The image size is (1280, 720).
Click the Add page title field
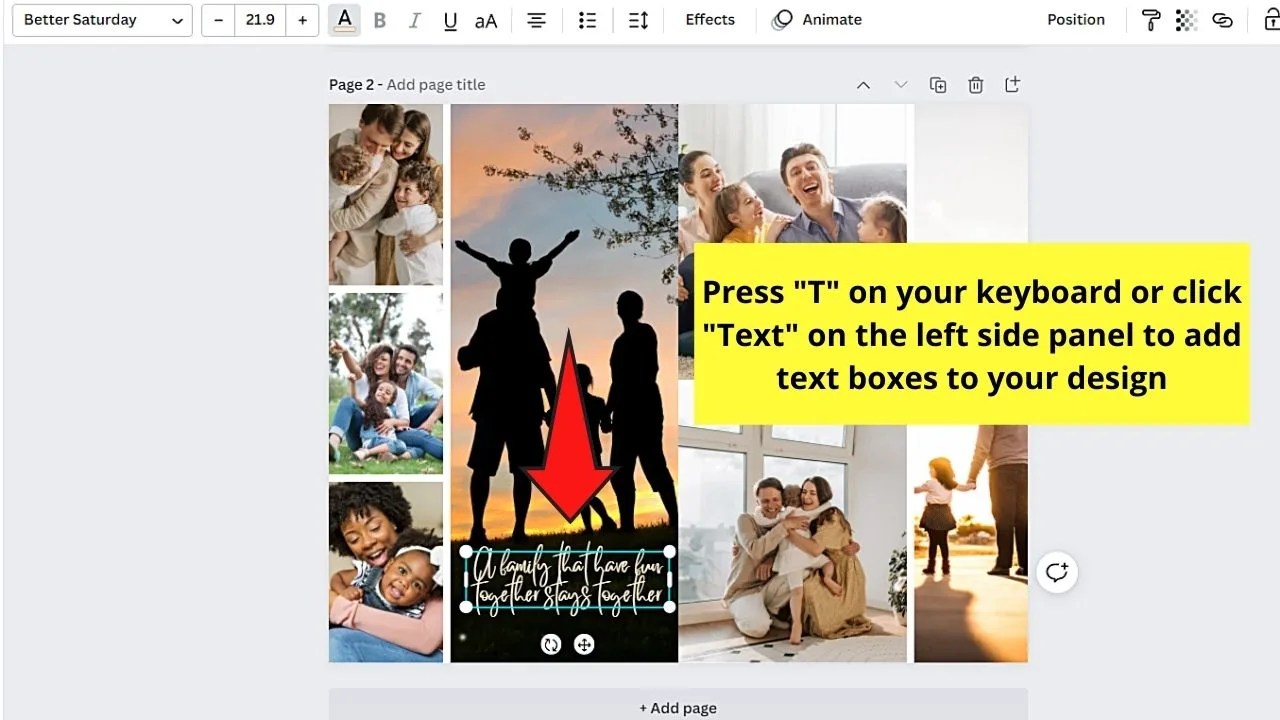pyautogui.click(x=436, y=84)
